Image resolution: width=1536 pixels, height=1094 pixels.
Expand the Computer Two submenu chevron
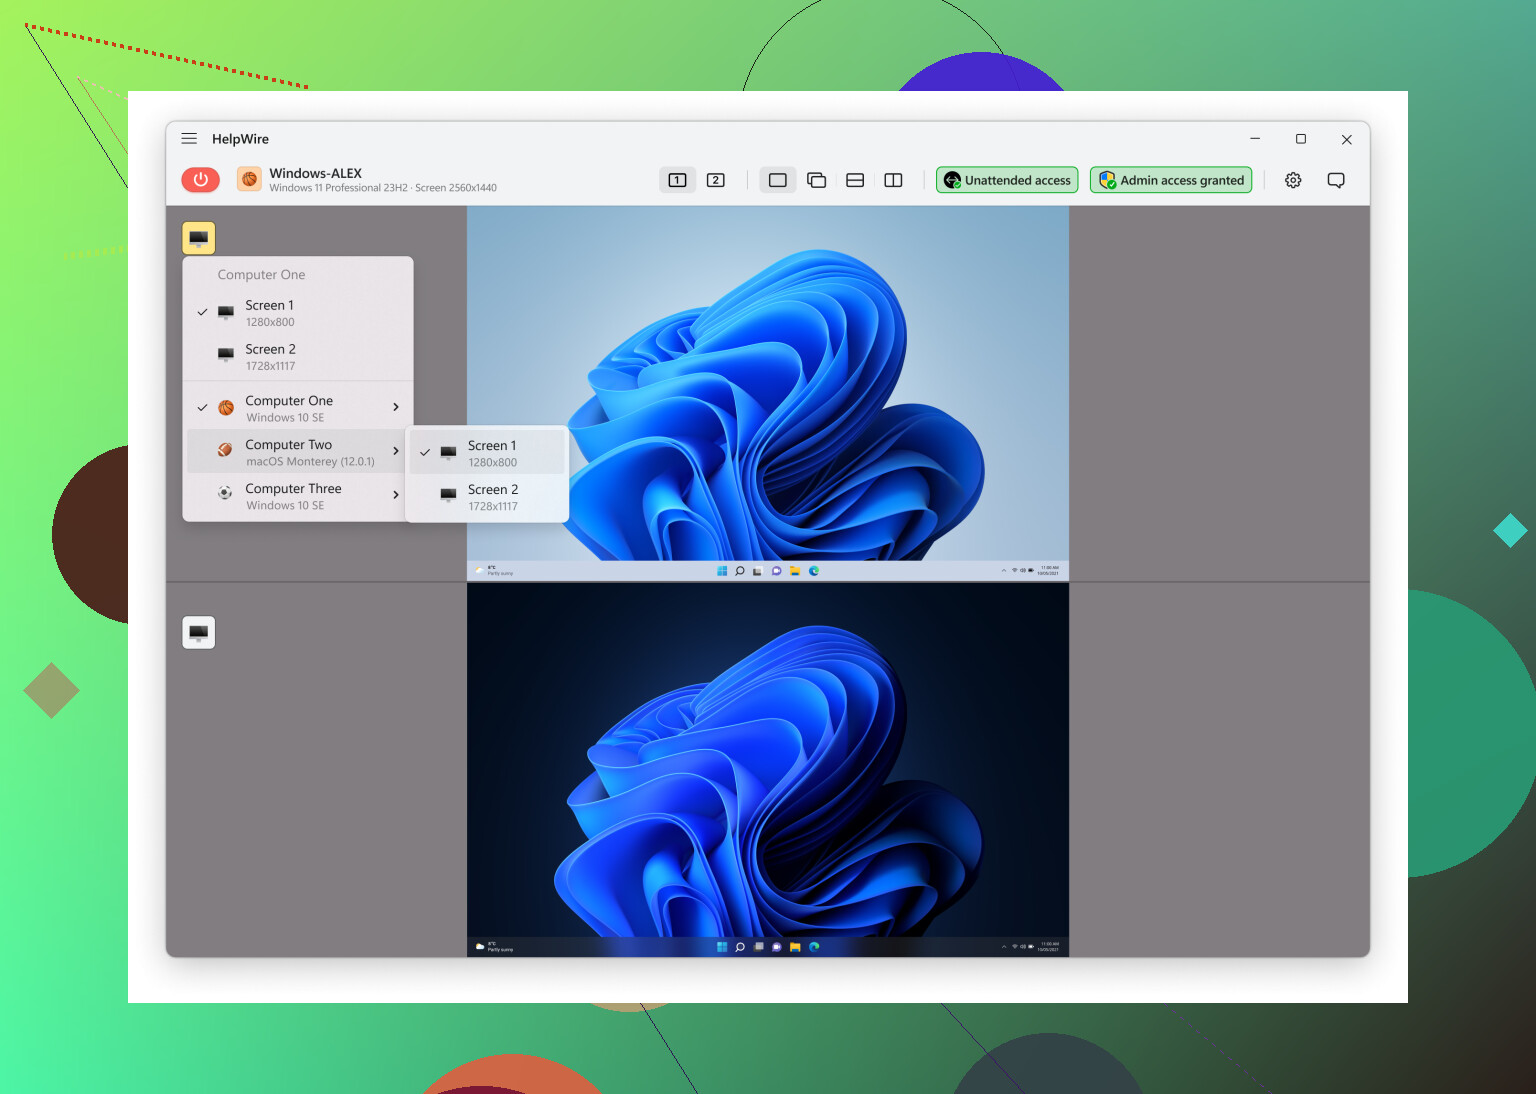[x=396, y=451]
